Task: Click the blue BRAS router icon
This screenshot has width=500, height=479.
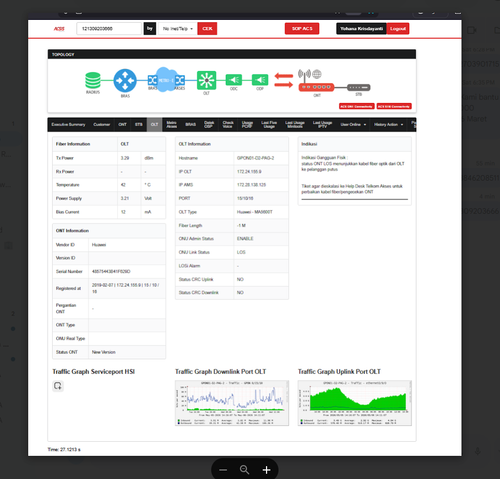Action: coord(125,80)
